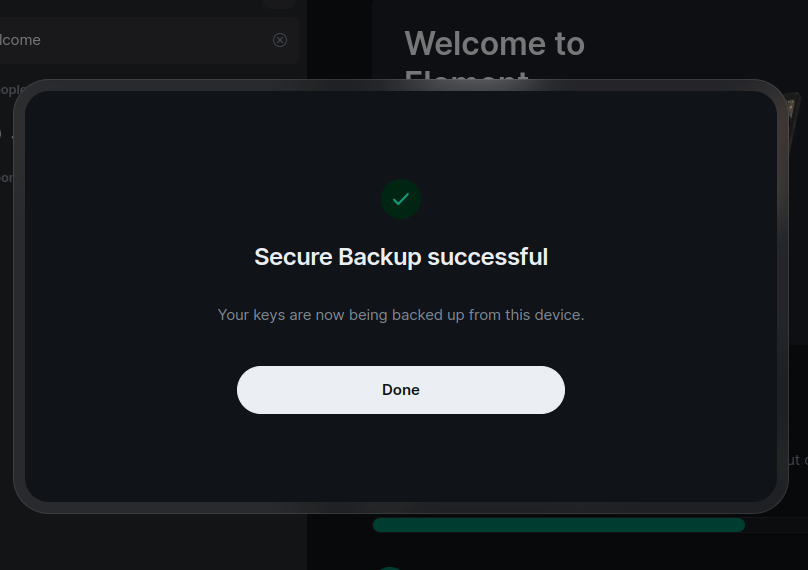Click the green setup progress bar
This screenshot has width=808, height=570.
tap(559, 525)
